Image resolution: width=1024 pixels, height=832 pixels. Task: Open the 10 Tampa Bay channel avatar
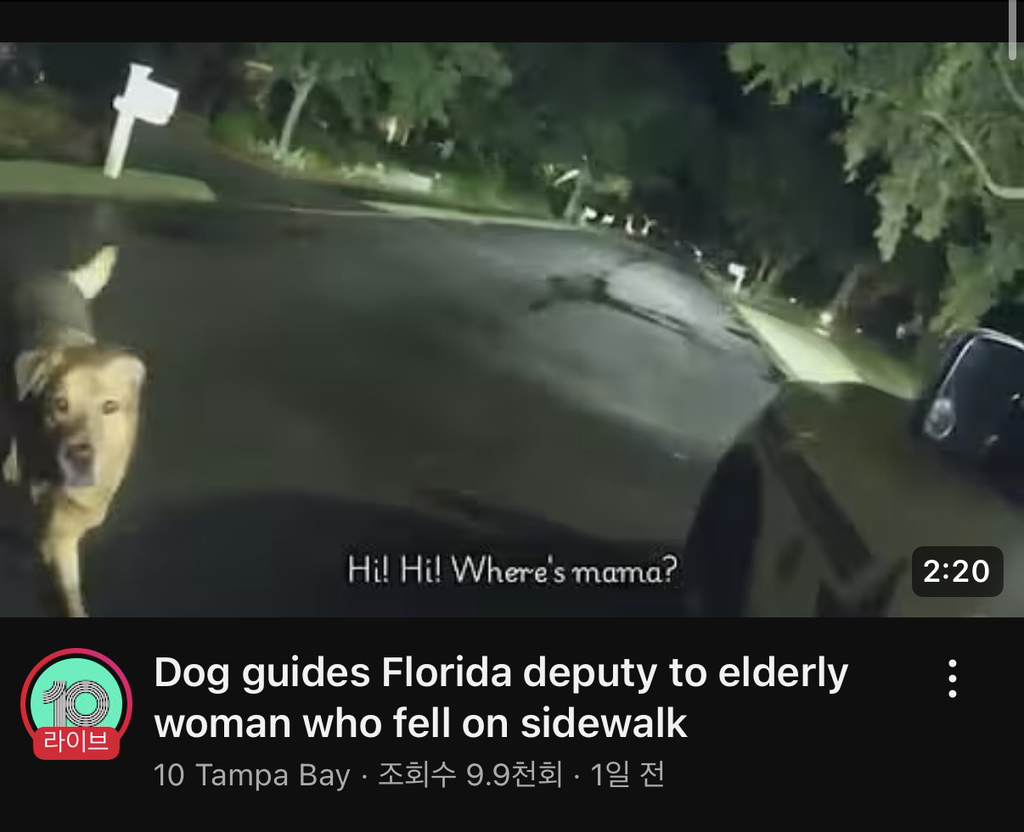[x=76, y=704]
